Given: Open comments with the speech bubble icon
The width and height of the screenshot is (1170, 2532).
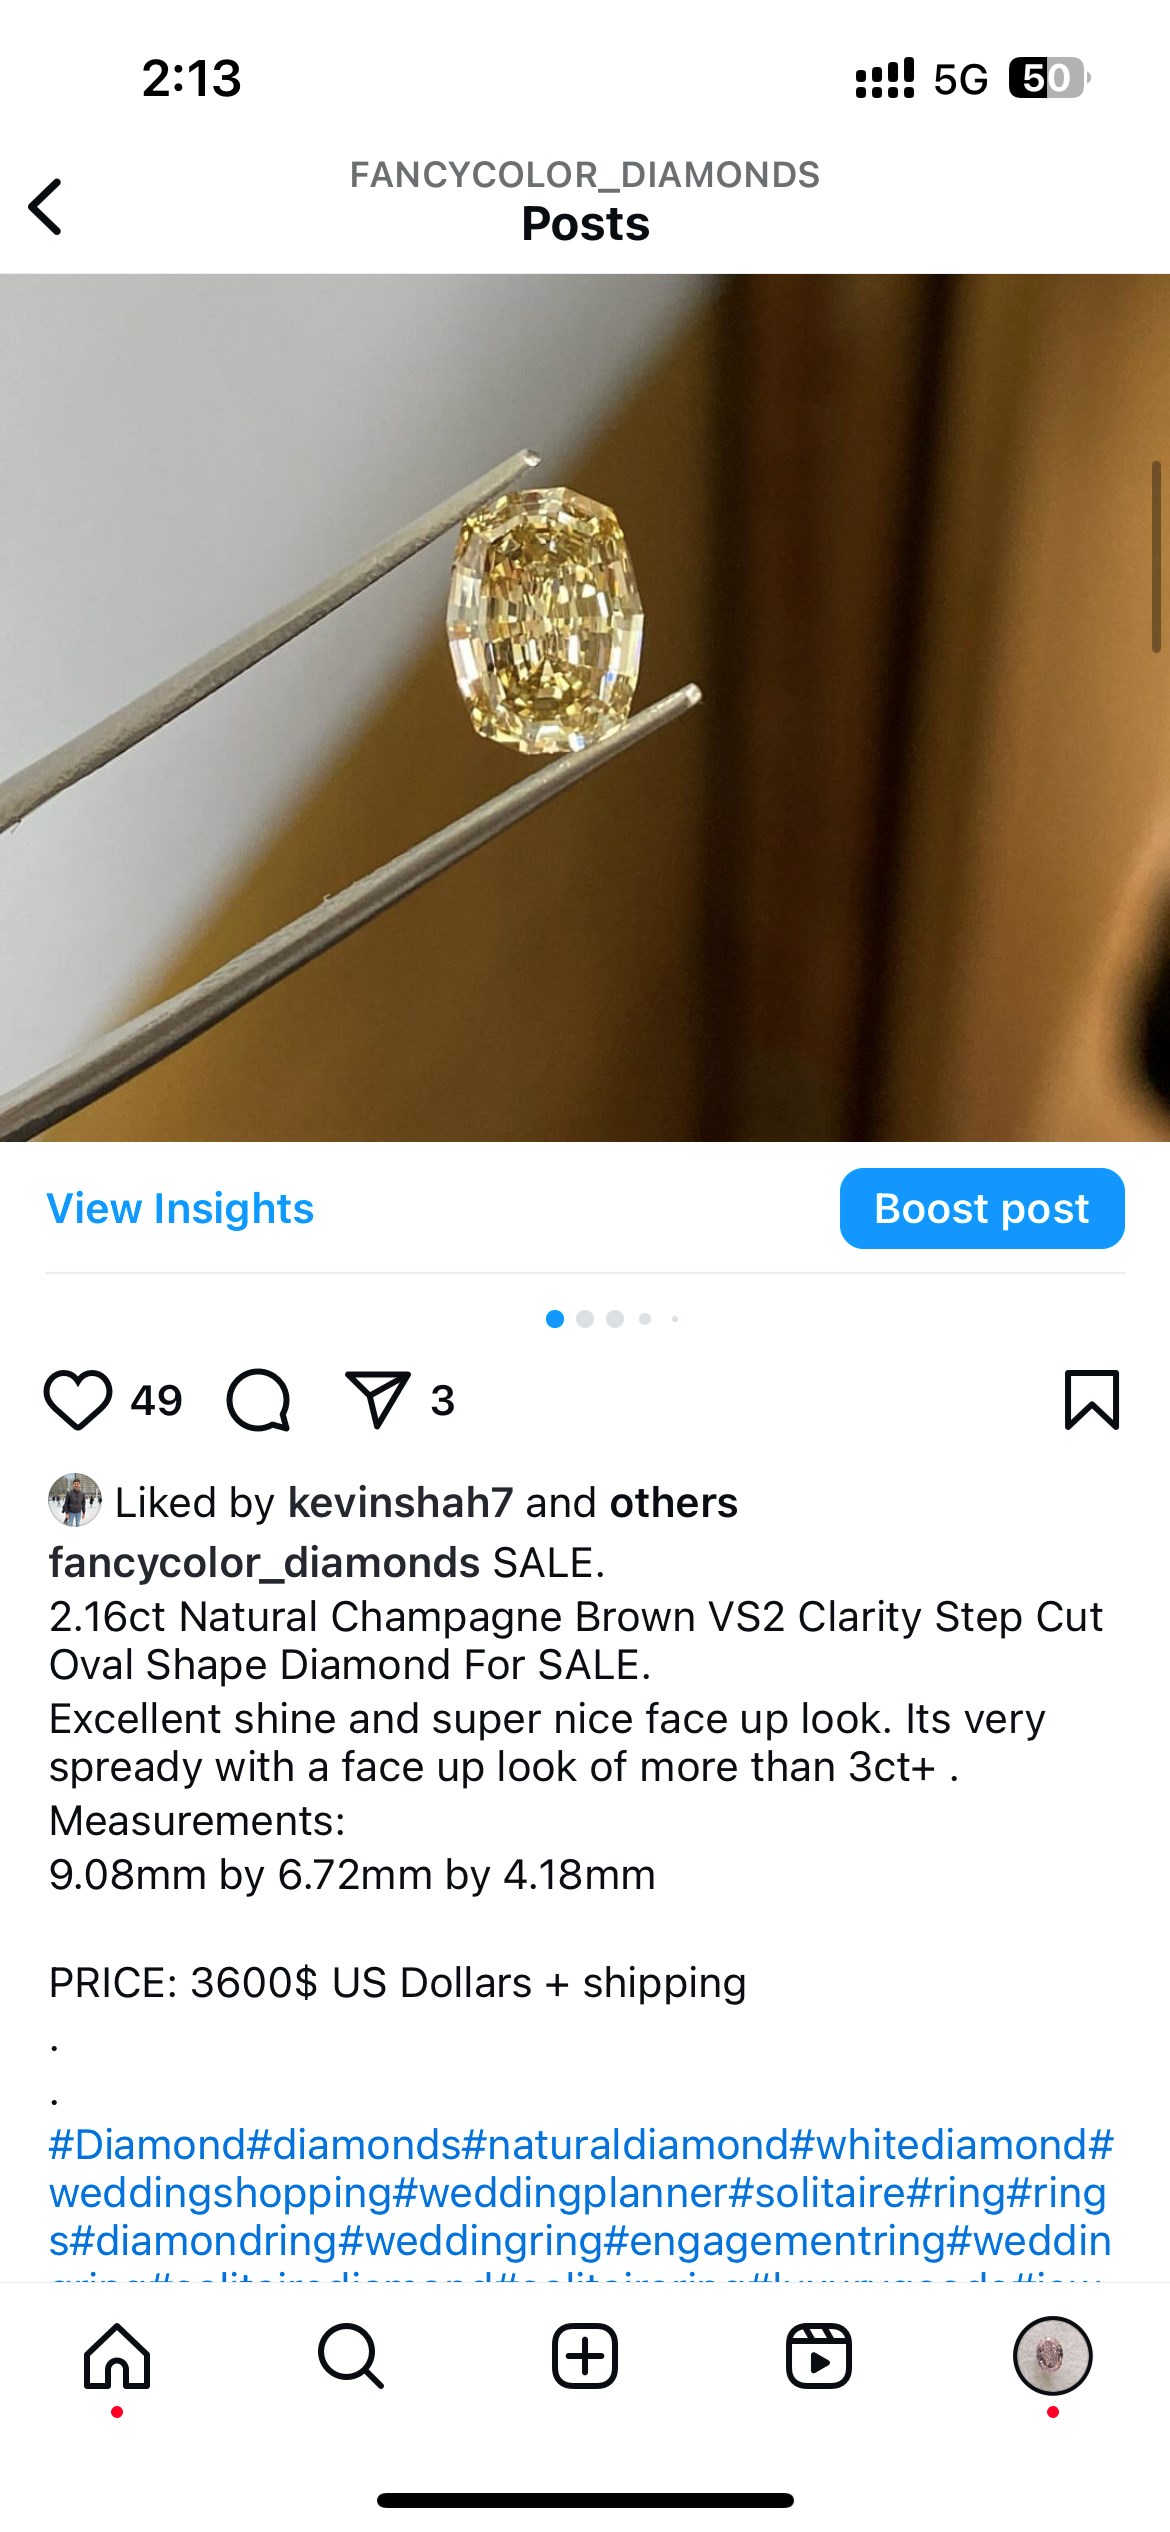Looking at the screenshot, I should (259, 1400).
